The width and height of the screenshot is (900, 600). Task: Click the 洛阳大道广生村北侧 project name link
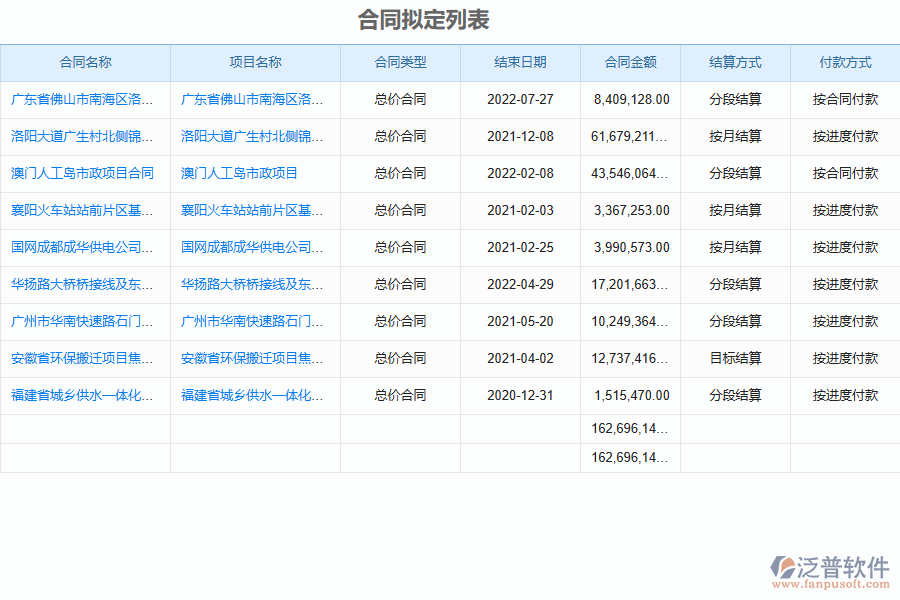[x=252, y=136]
